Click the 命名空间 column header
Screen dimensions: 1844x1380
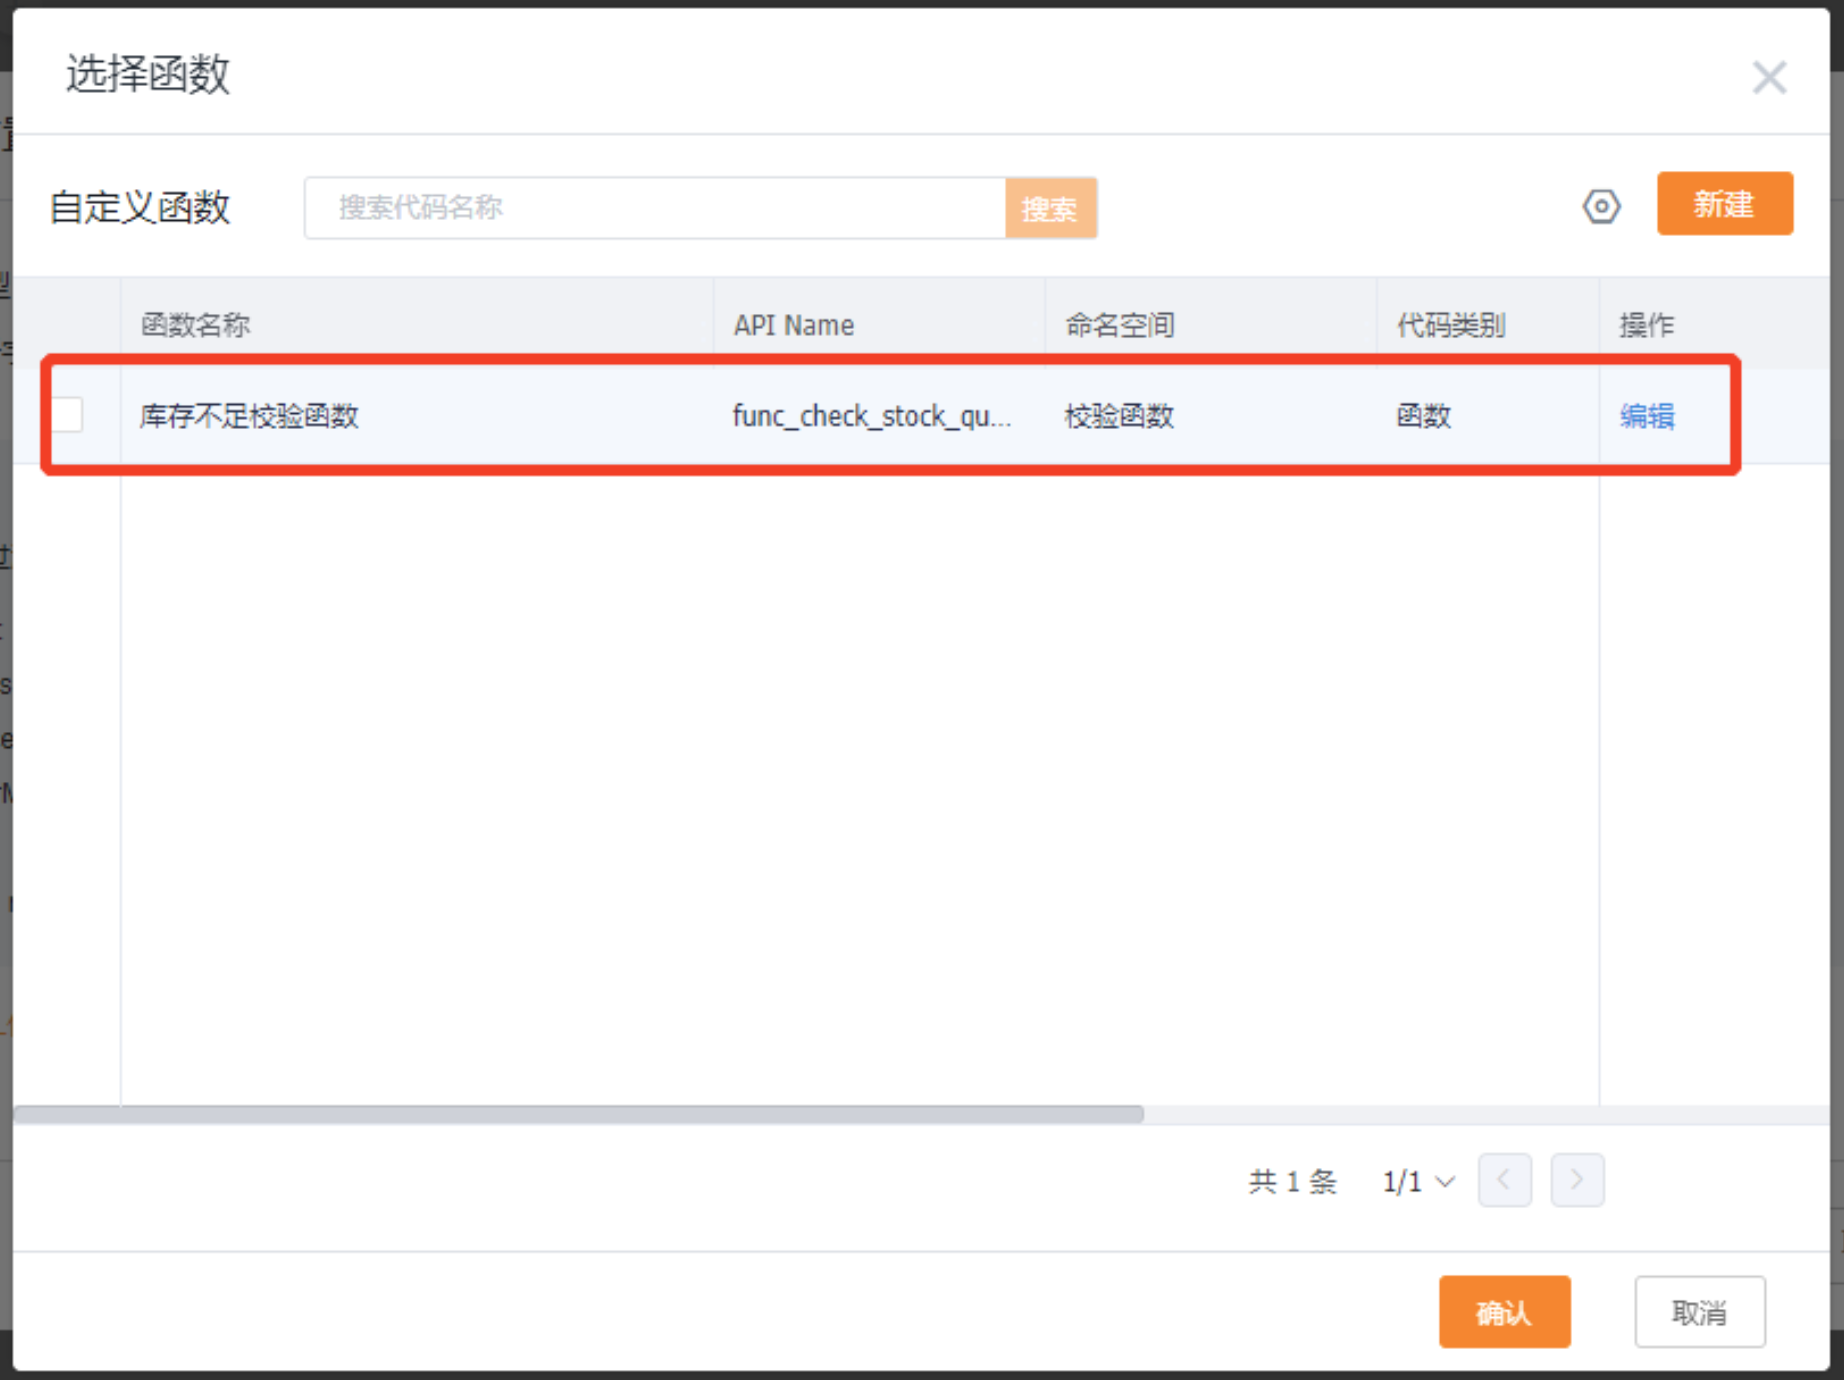coord(1119,325)
